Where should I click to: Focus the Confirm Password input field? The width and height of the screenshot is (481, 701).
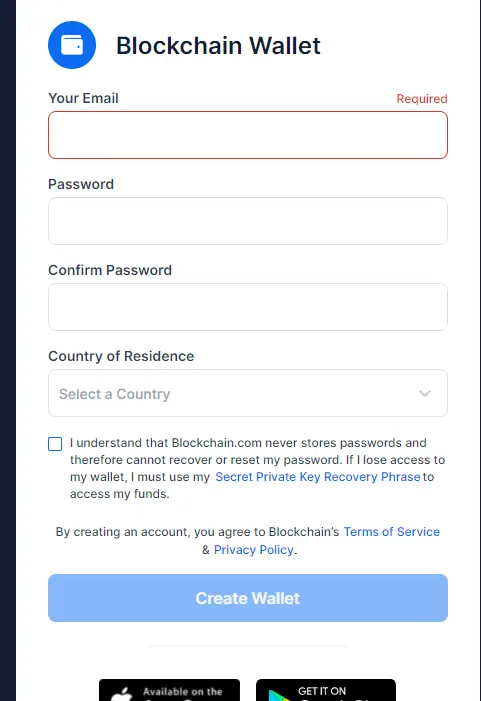[x=248, y=307]
